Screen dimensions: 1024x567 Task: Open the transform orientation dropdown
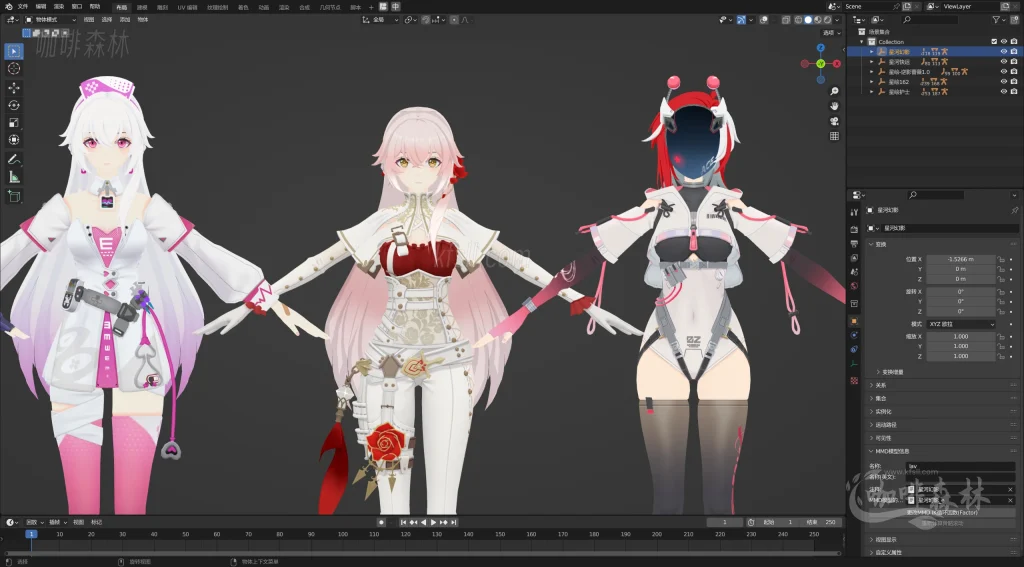pos(381,20)
